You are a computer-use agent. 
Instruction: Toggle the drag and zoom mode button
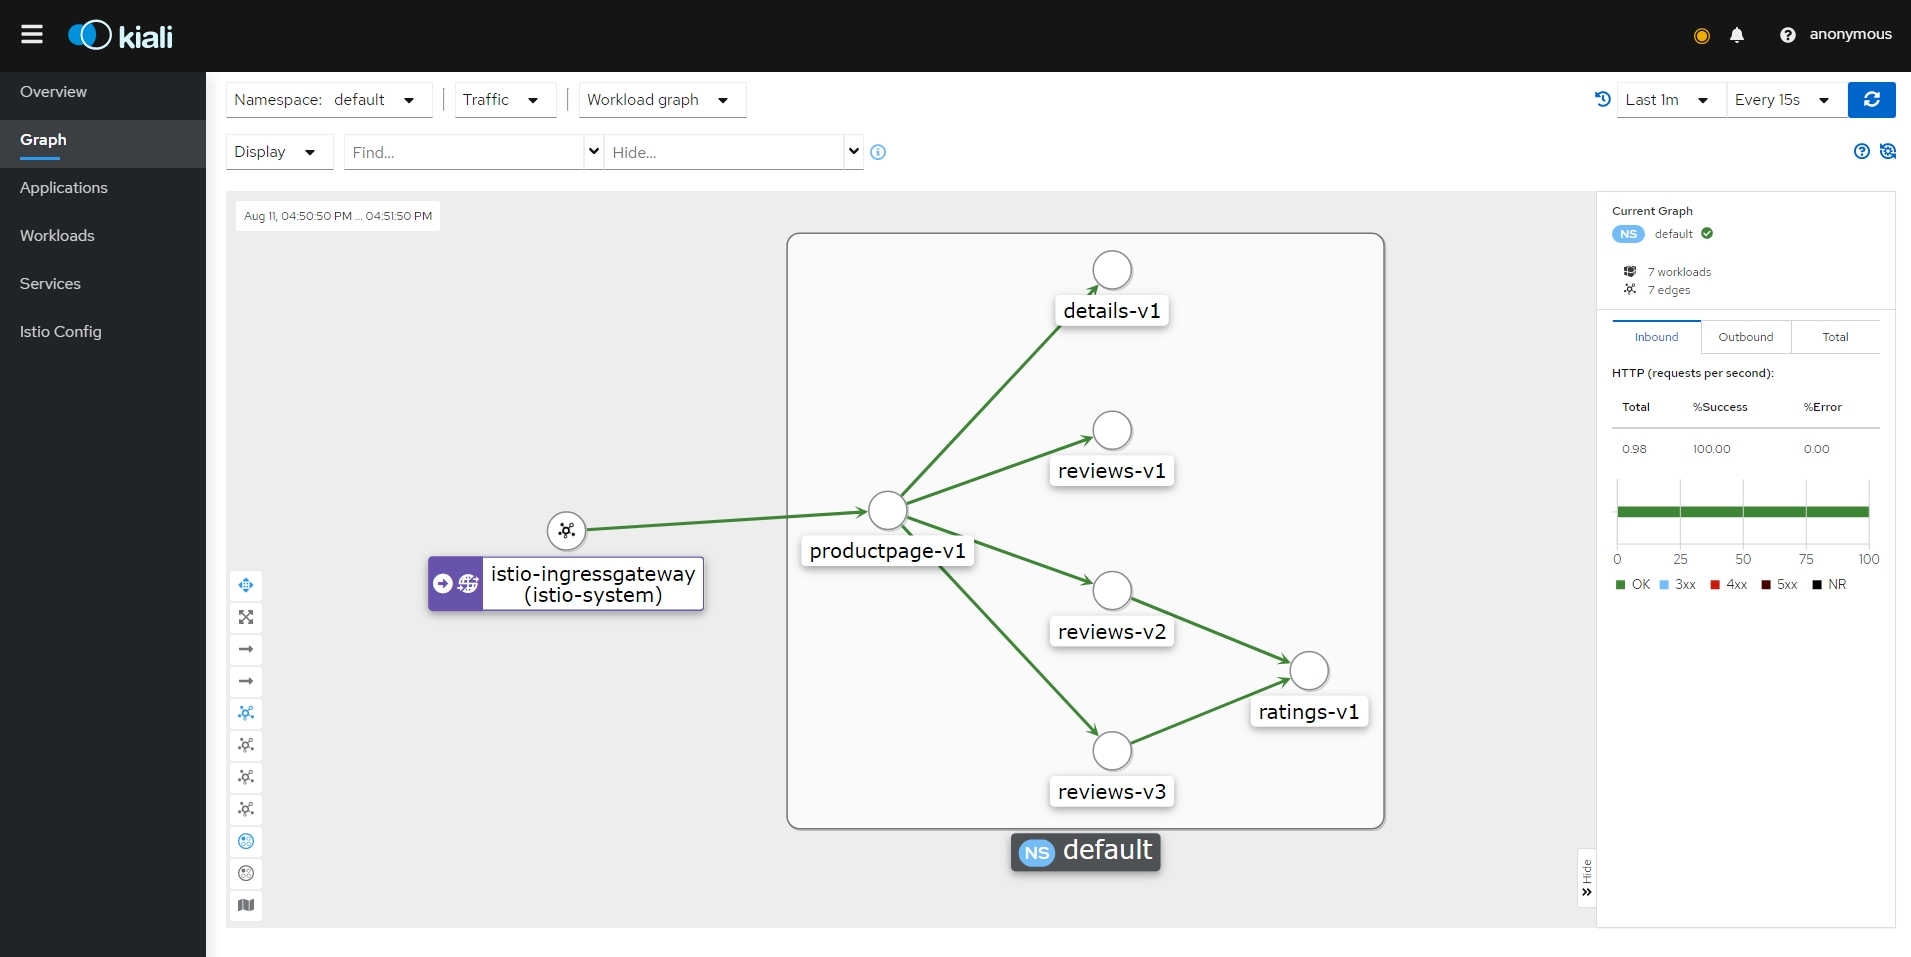246,585
